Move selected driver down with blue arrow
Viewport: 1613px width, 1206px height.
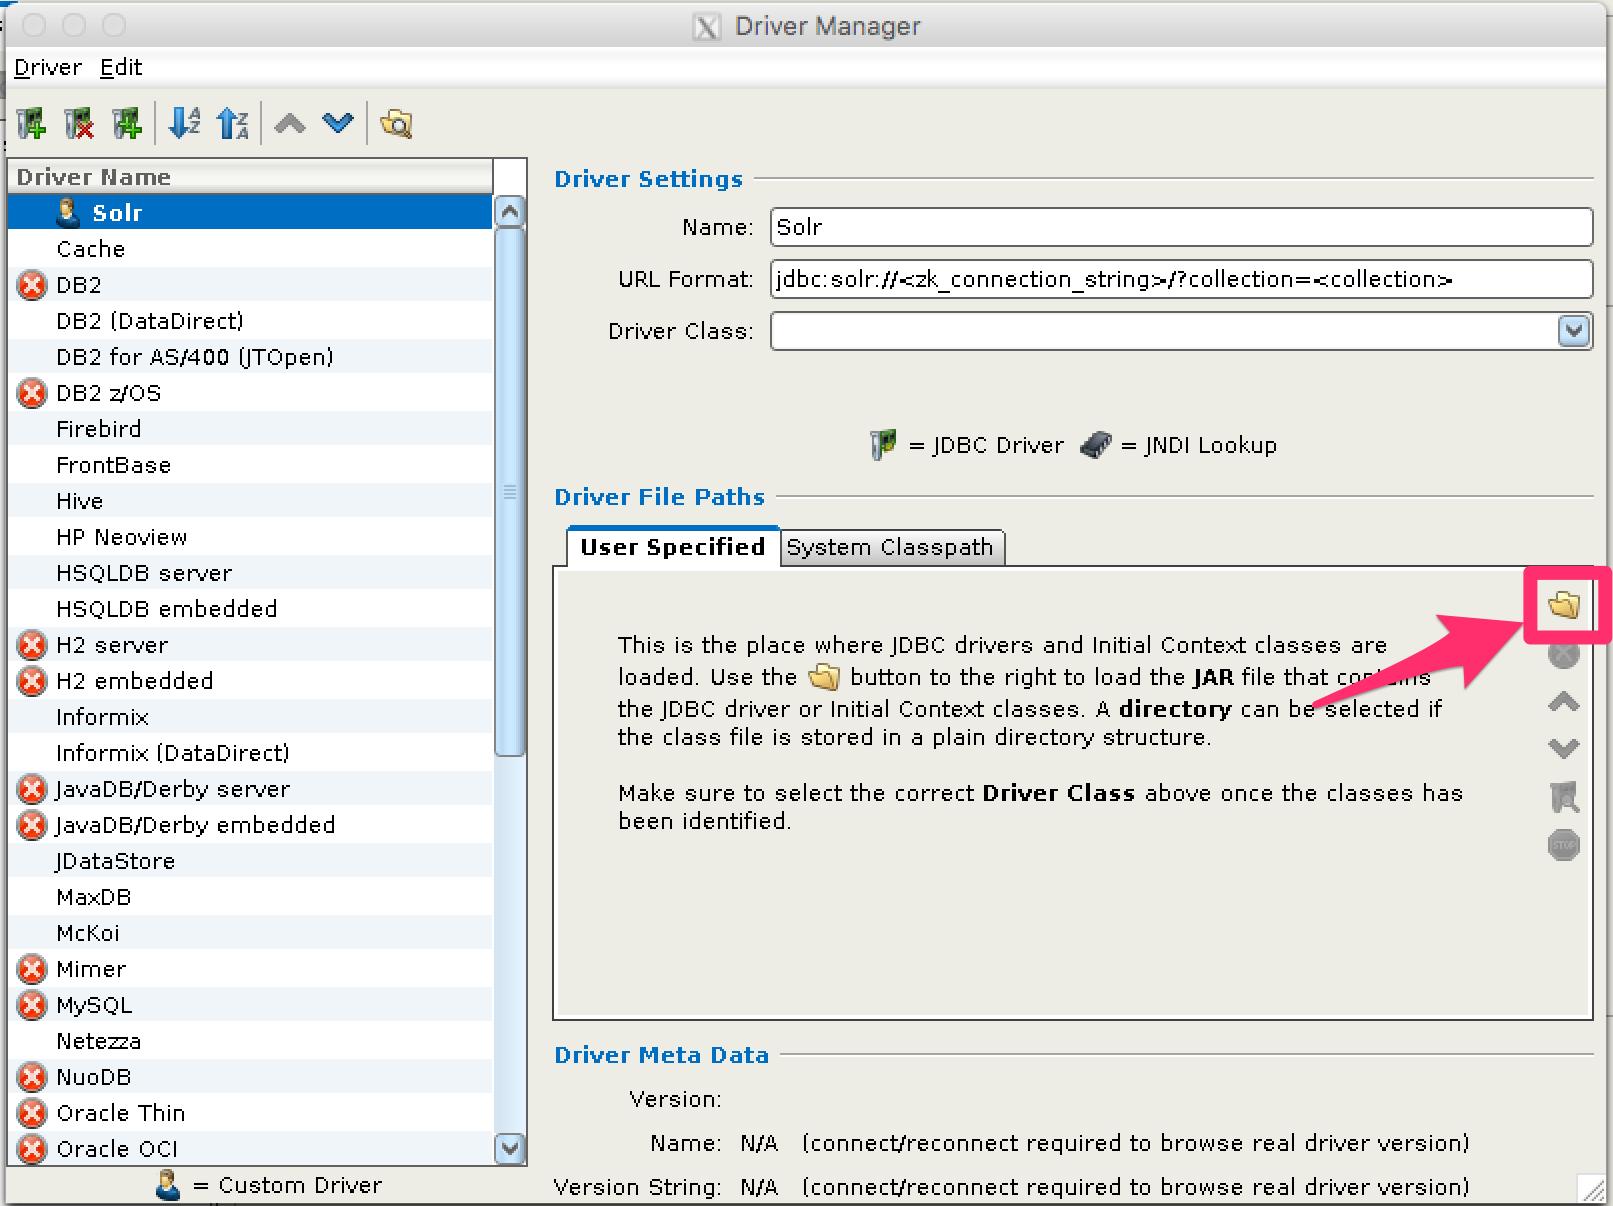(338, 124)
